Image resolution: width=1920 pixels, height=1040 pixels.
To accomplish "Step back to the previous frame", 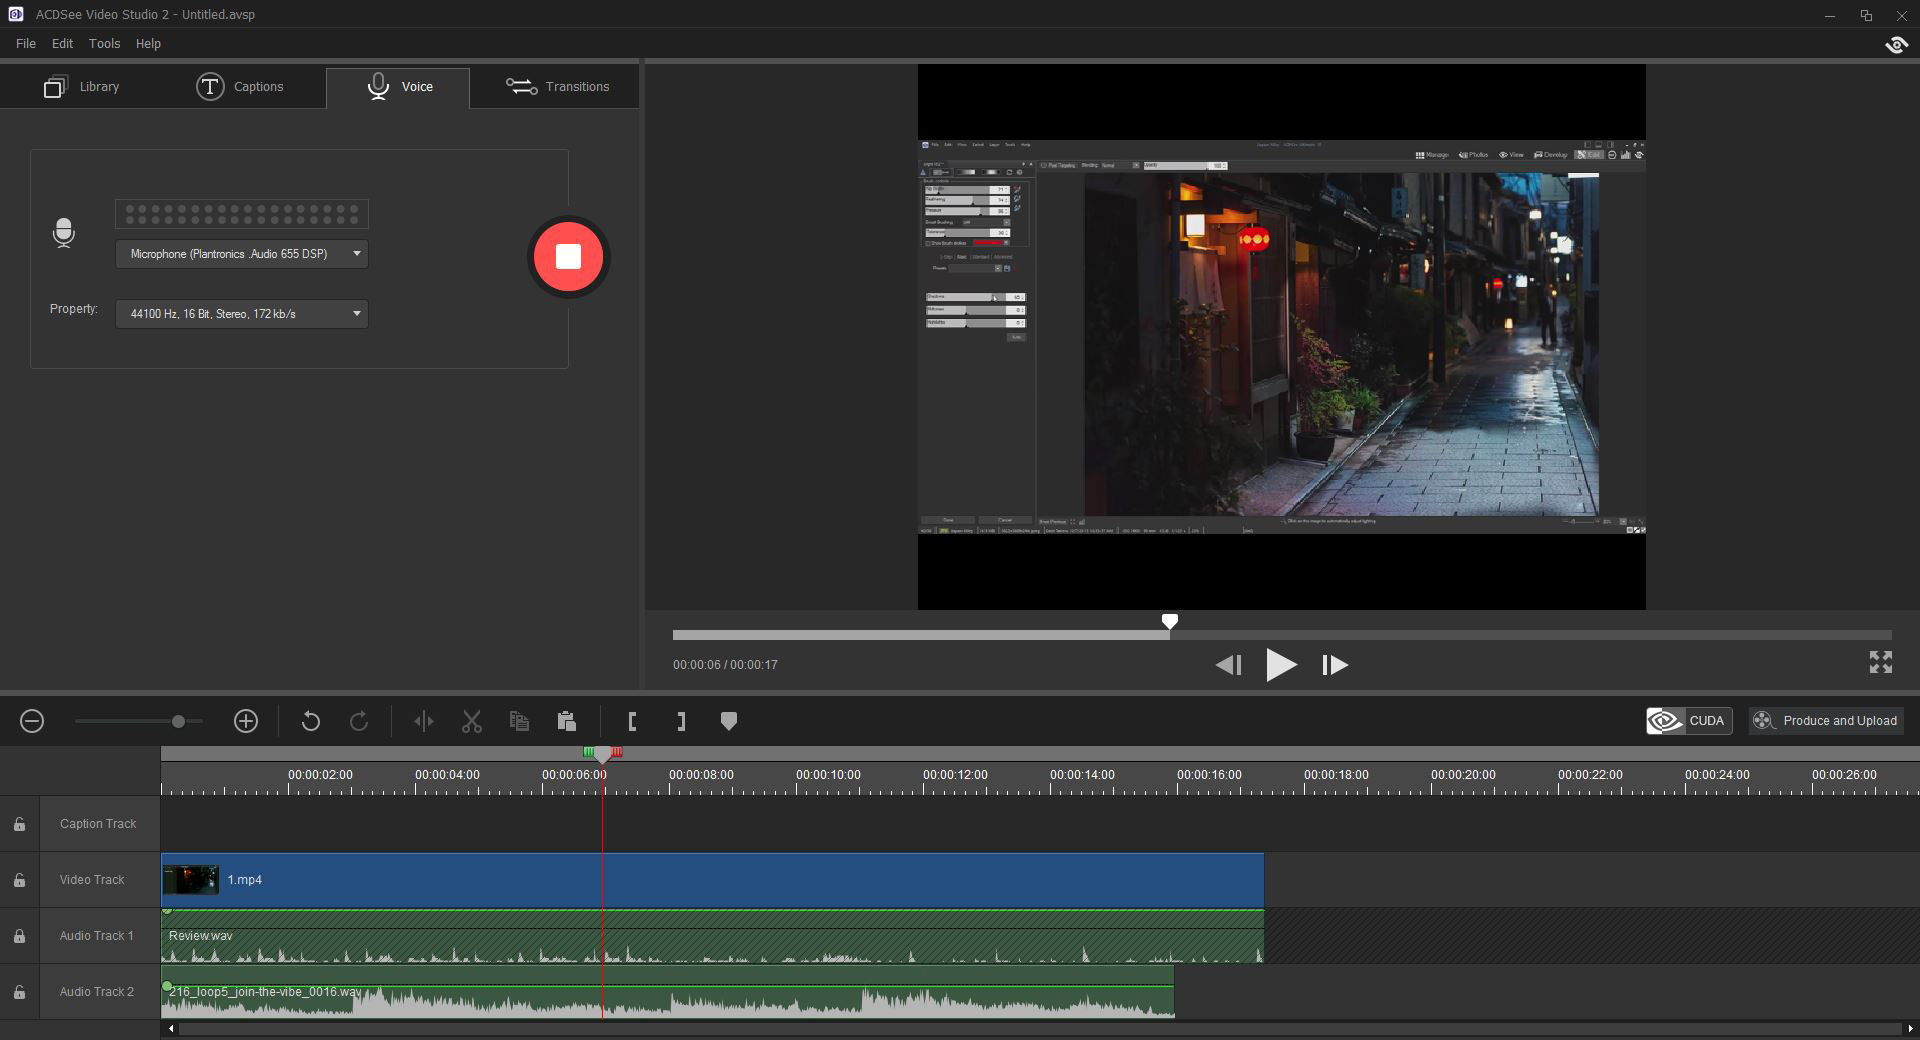I will [1228, 665].
